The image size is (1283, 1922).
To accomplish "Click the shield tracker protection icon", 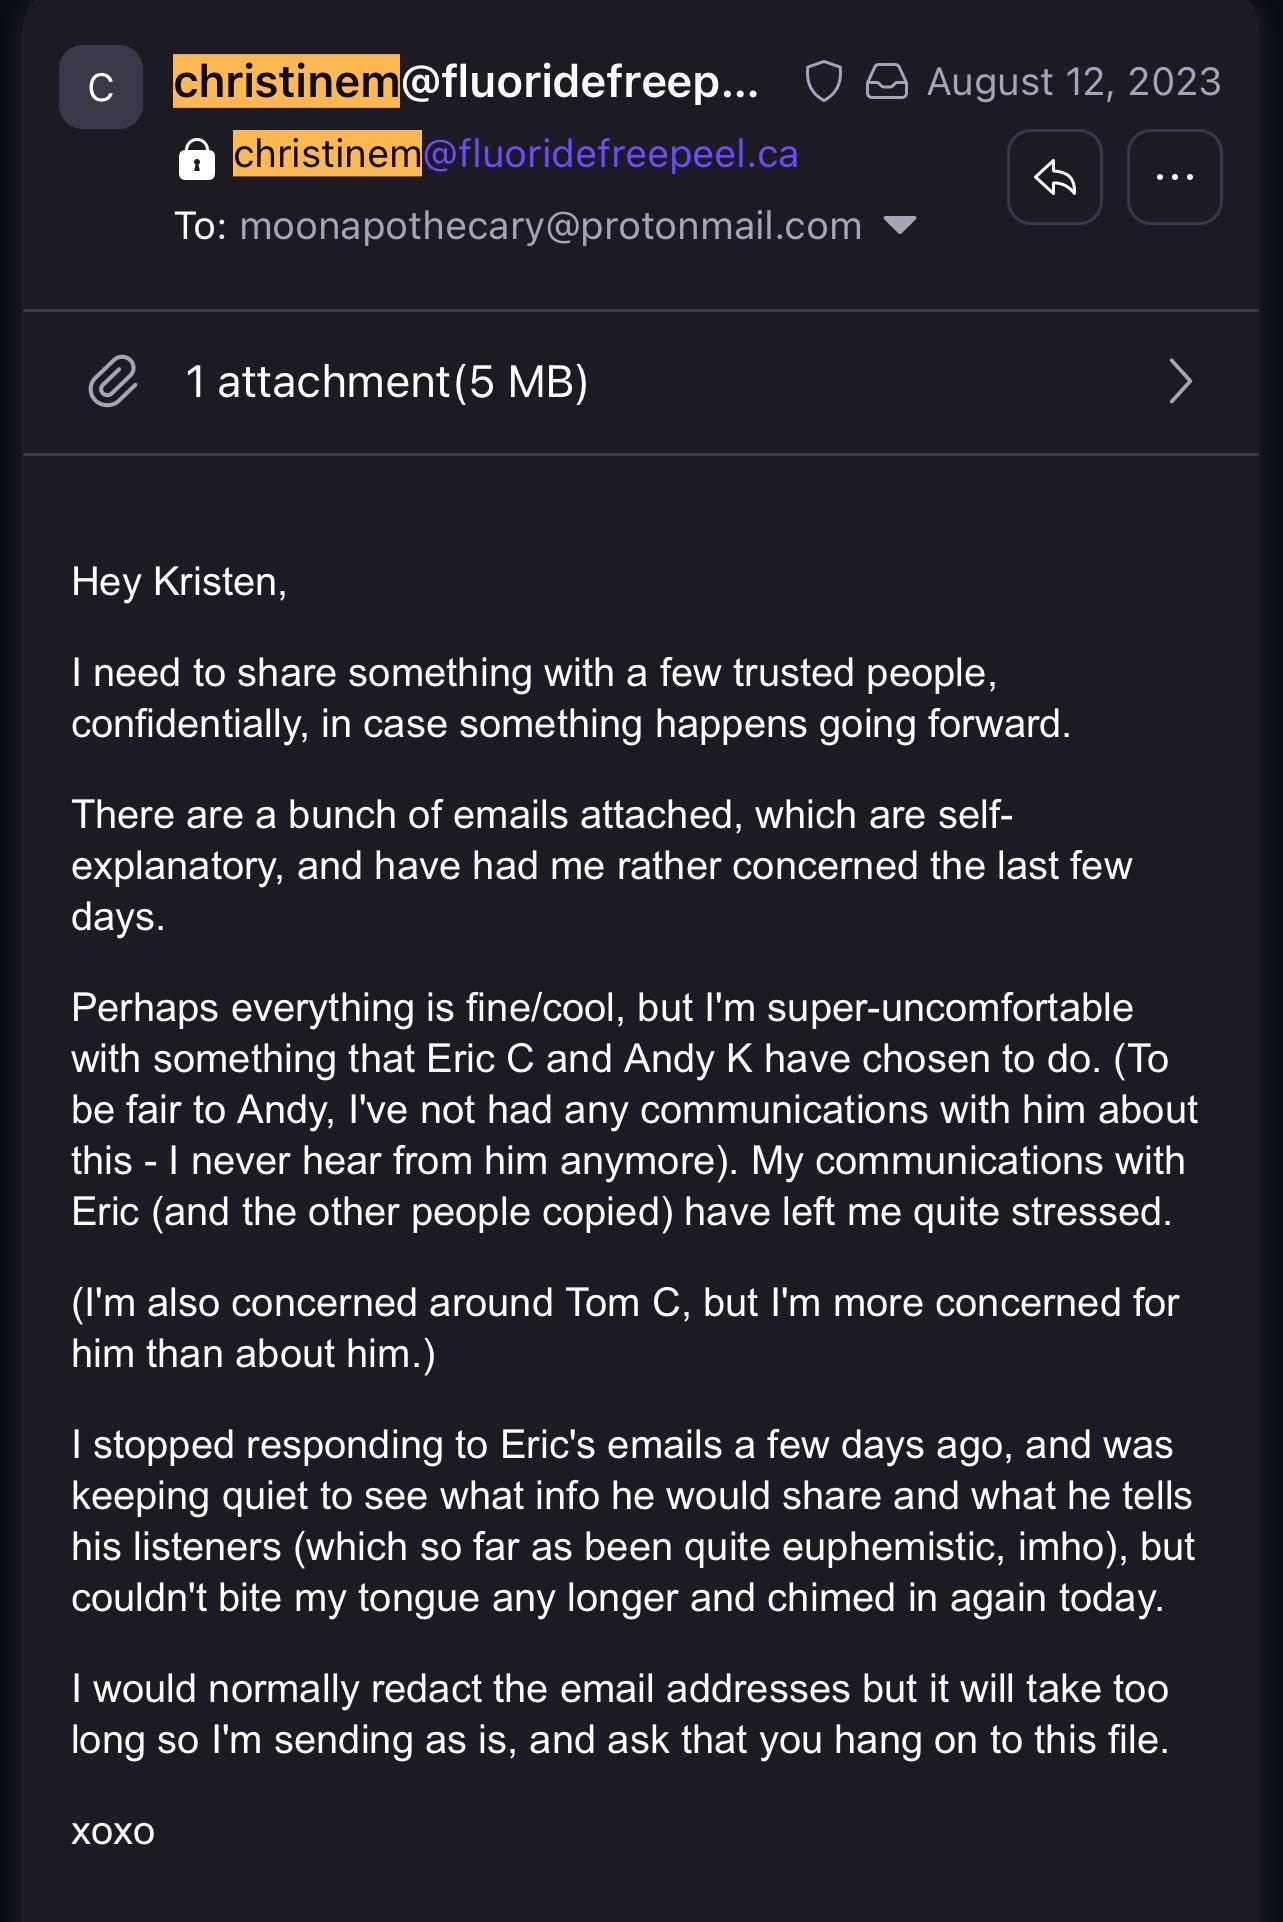I will [823, 82].
